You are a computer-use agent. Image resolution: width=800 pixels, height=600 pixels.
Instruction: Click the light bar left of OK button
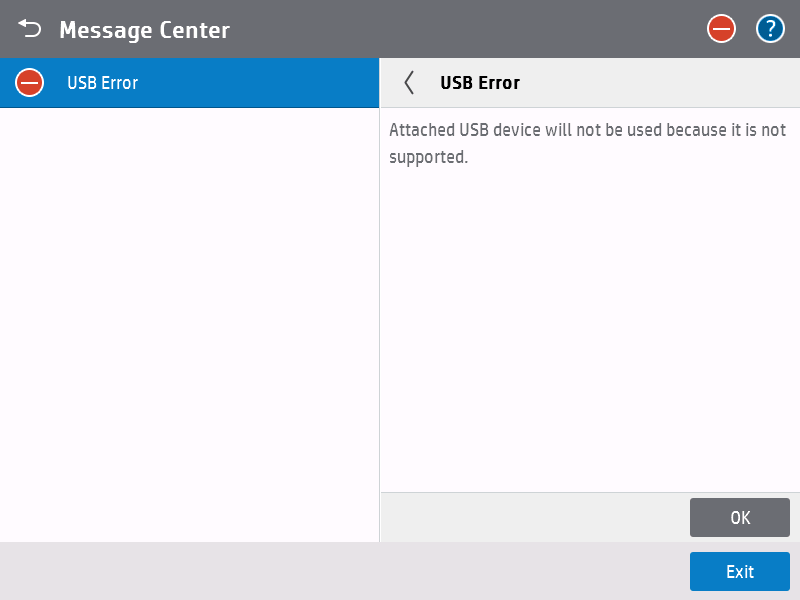pyautogui.click(x=530, y=517)
